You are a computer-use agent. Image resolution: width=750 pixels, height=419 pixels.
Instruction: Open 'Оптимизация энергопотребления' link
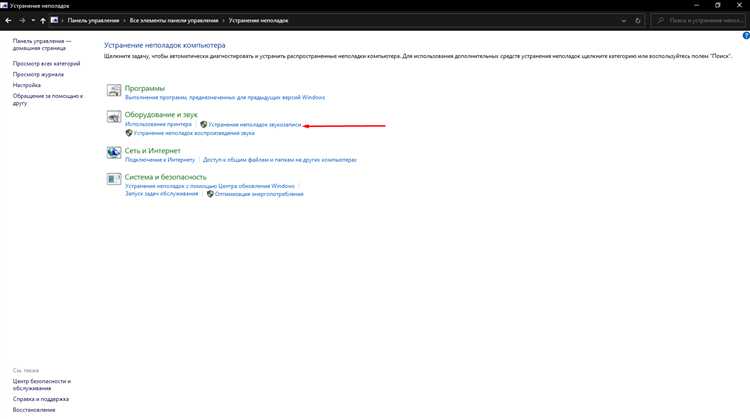(259, 194)
